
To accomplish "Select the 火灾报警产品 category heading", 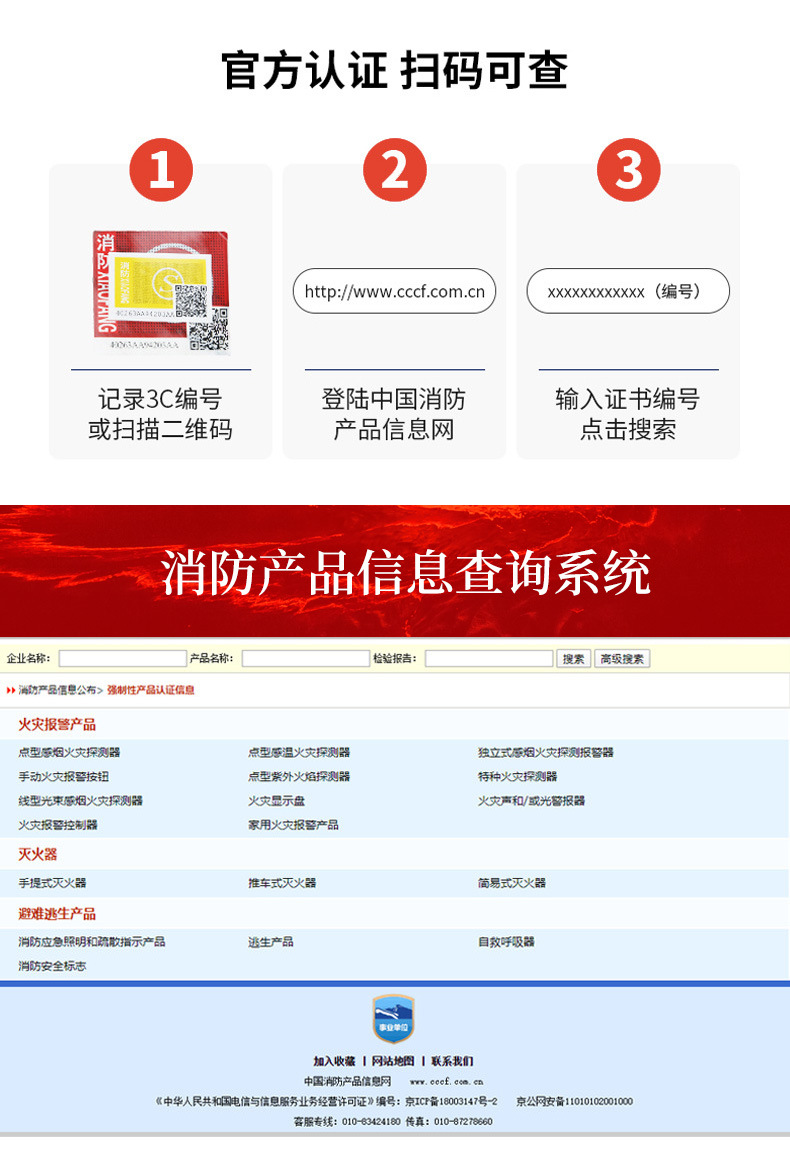I will click(57, 724).
